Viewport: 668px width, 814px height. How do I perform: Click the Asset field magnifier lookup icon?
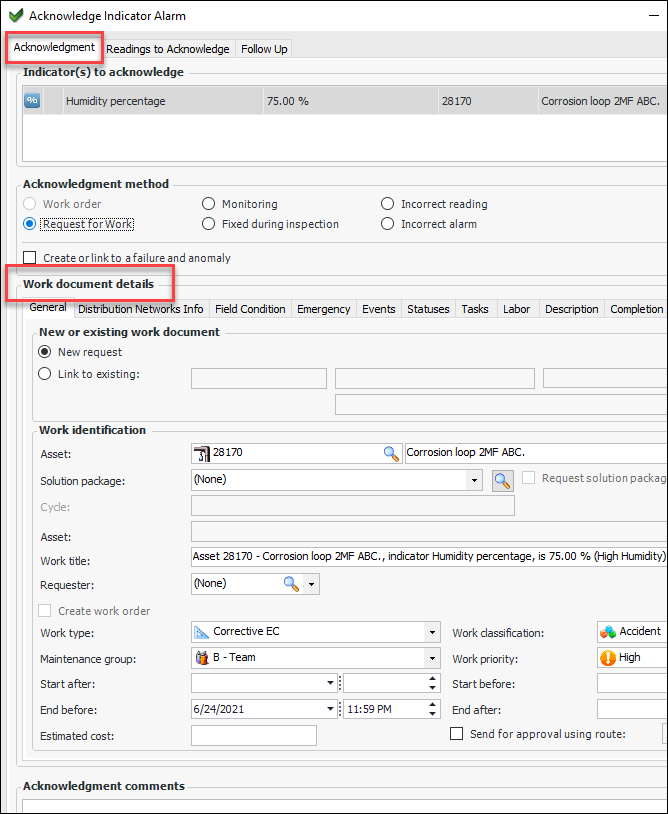[391, 453]
